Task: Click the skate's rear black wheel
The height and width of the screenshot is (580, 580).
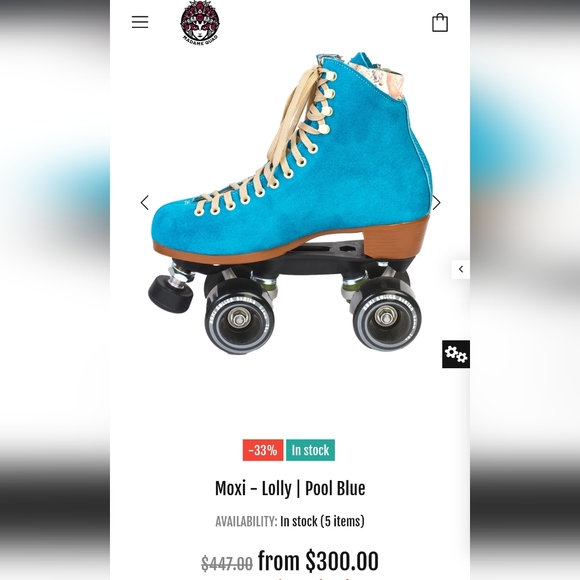Action: (x=385, y=314)
